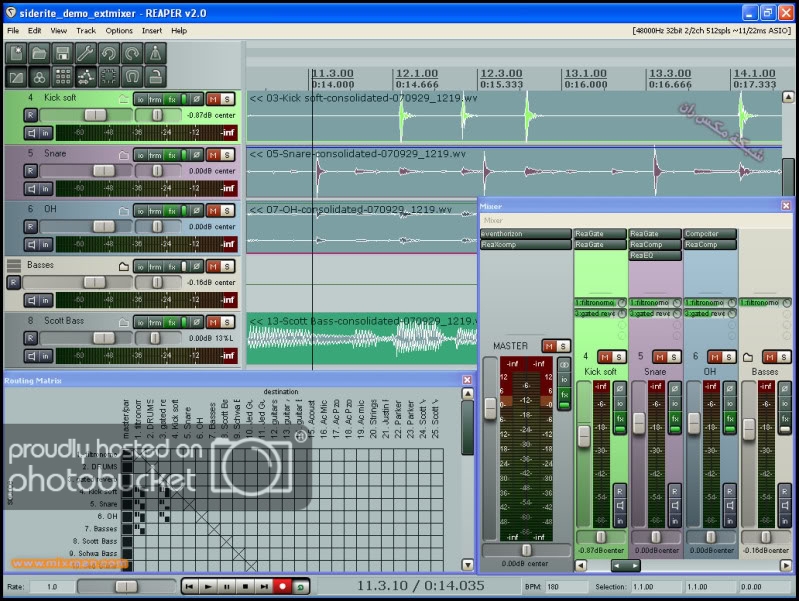The height and width of the screenshot is (601, 799).
Task: Toggle ripple editing dashed-square icon
Action: point(109,77)
